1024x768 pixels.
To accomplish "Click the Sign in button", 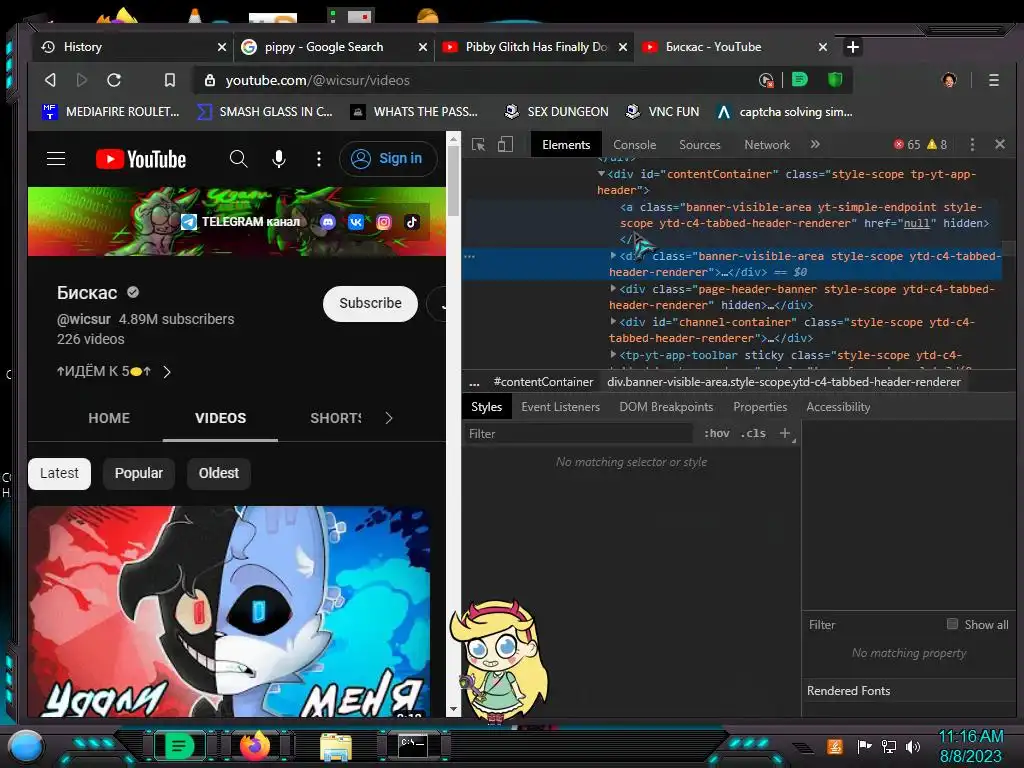I will pos(388,159).
